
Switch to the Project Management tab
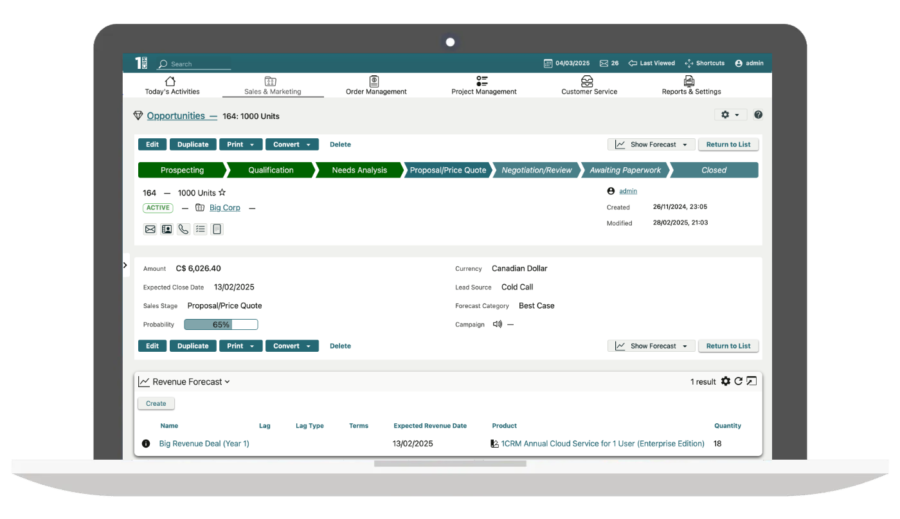483,85
